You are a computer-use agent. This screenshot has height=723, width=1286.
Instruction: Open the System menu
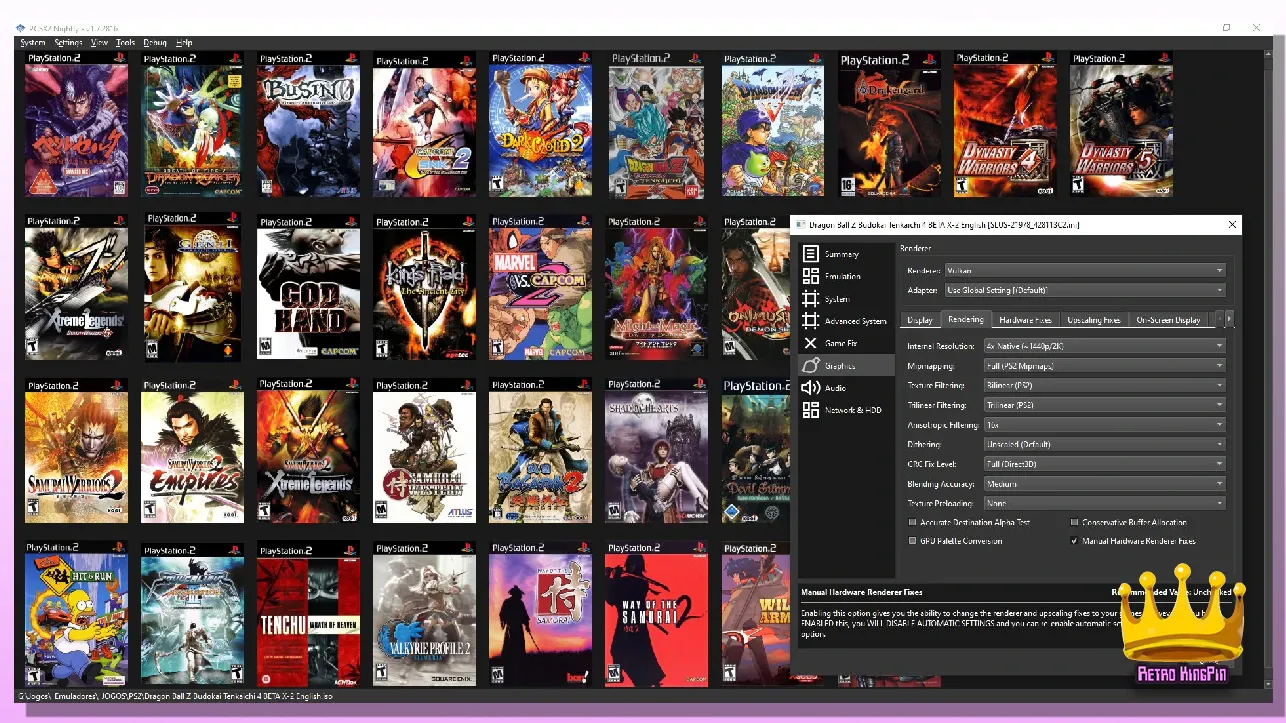33,43
